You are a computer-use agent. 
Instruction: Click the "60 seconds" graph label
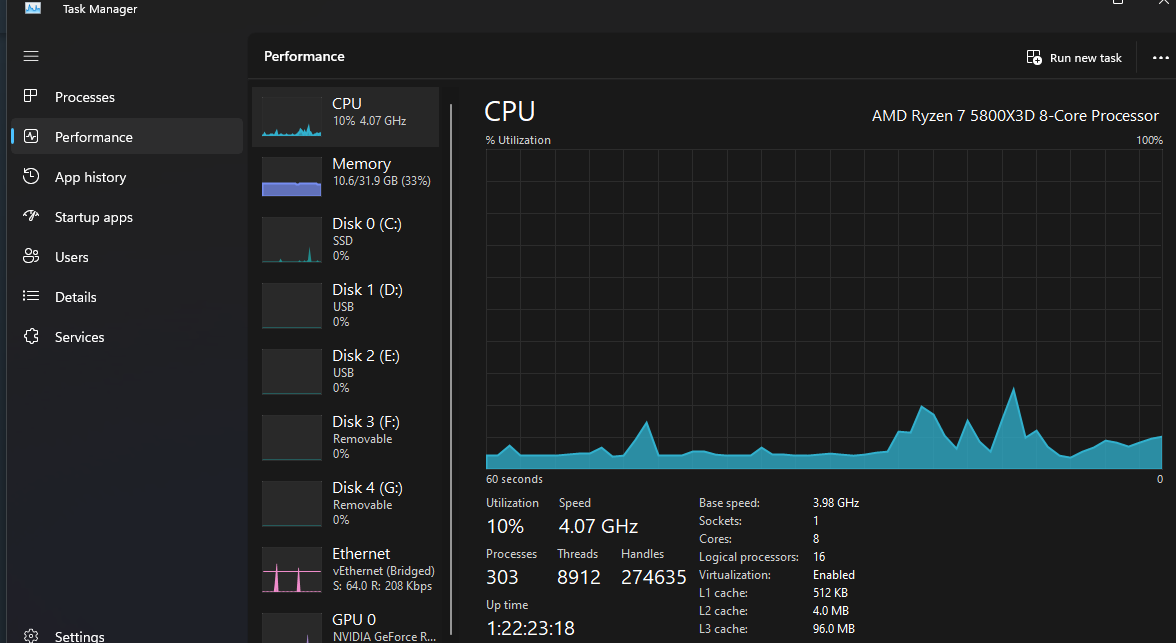514,479
